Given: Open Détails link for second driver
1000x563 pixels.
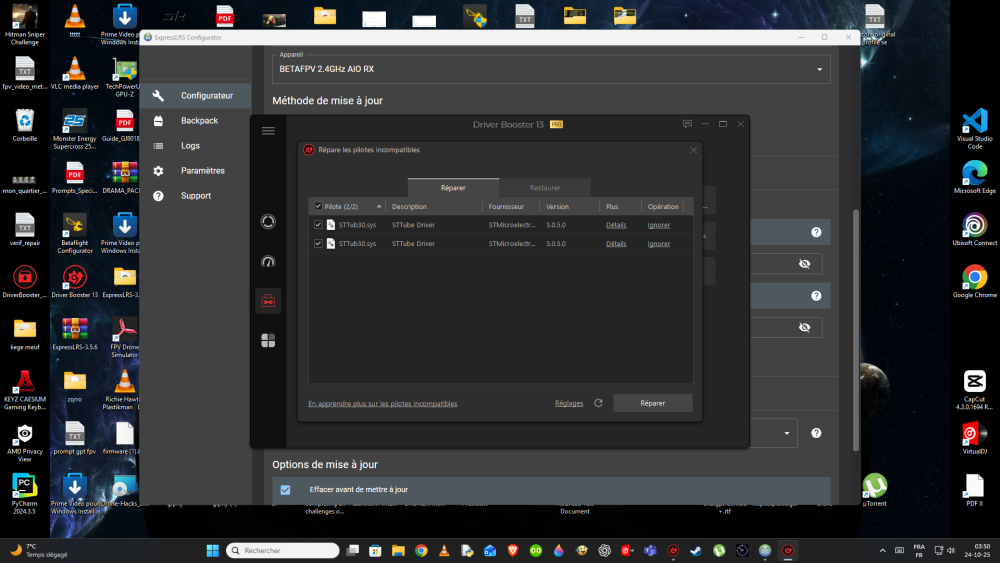Looking at the screenshot, I should pyautogui.click(x=616, y=243).
